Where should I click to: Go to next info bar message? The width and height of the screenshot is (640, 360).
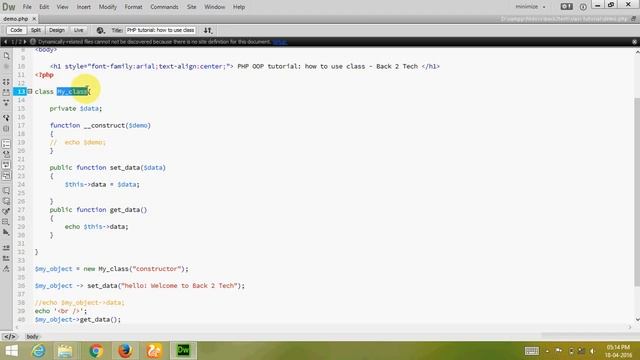coord(25,42)
